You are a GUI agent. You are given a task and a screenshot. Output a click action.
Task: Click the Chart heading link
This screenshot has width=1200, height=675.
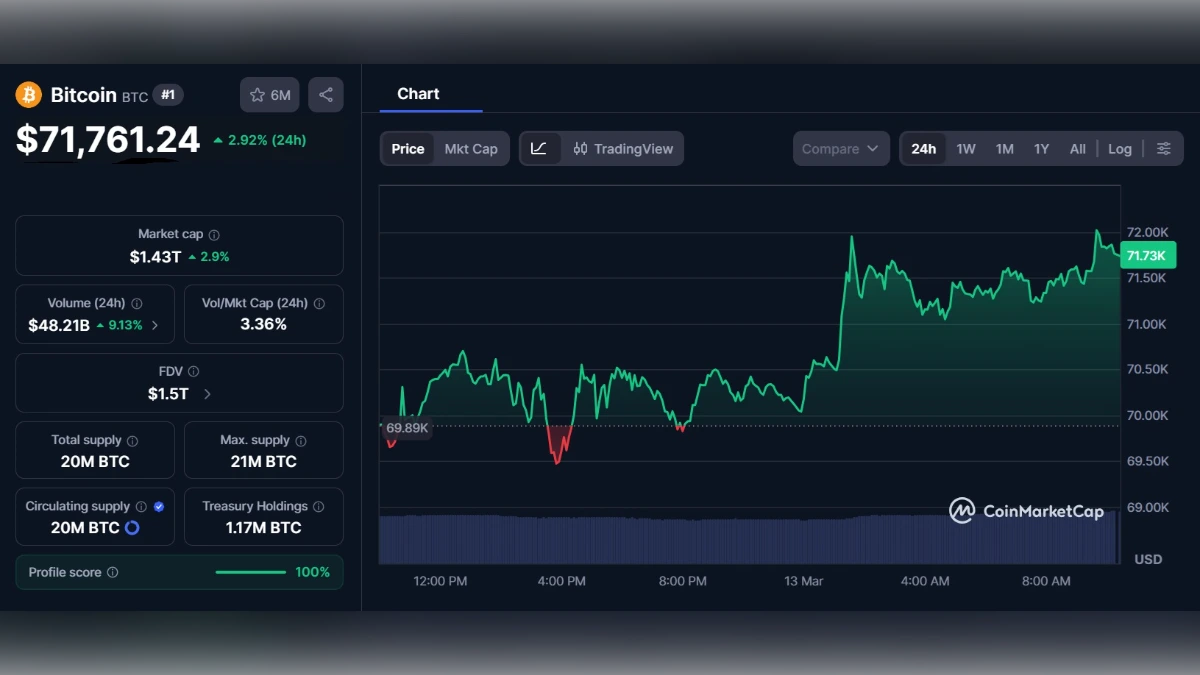tap(417, 93)
